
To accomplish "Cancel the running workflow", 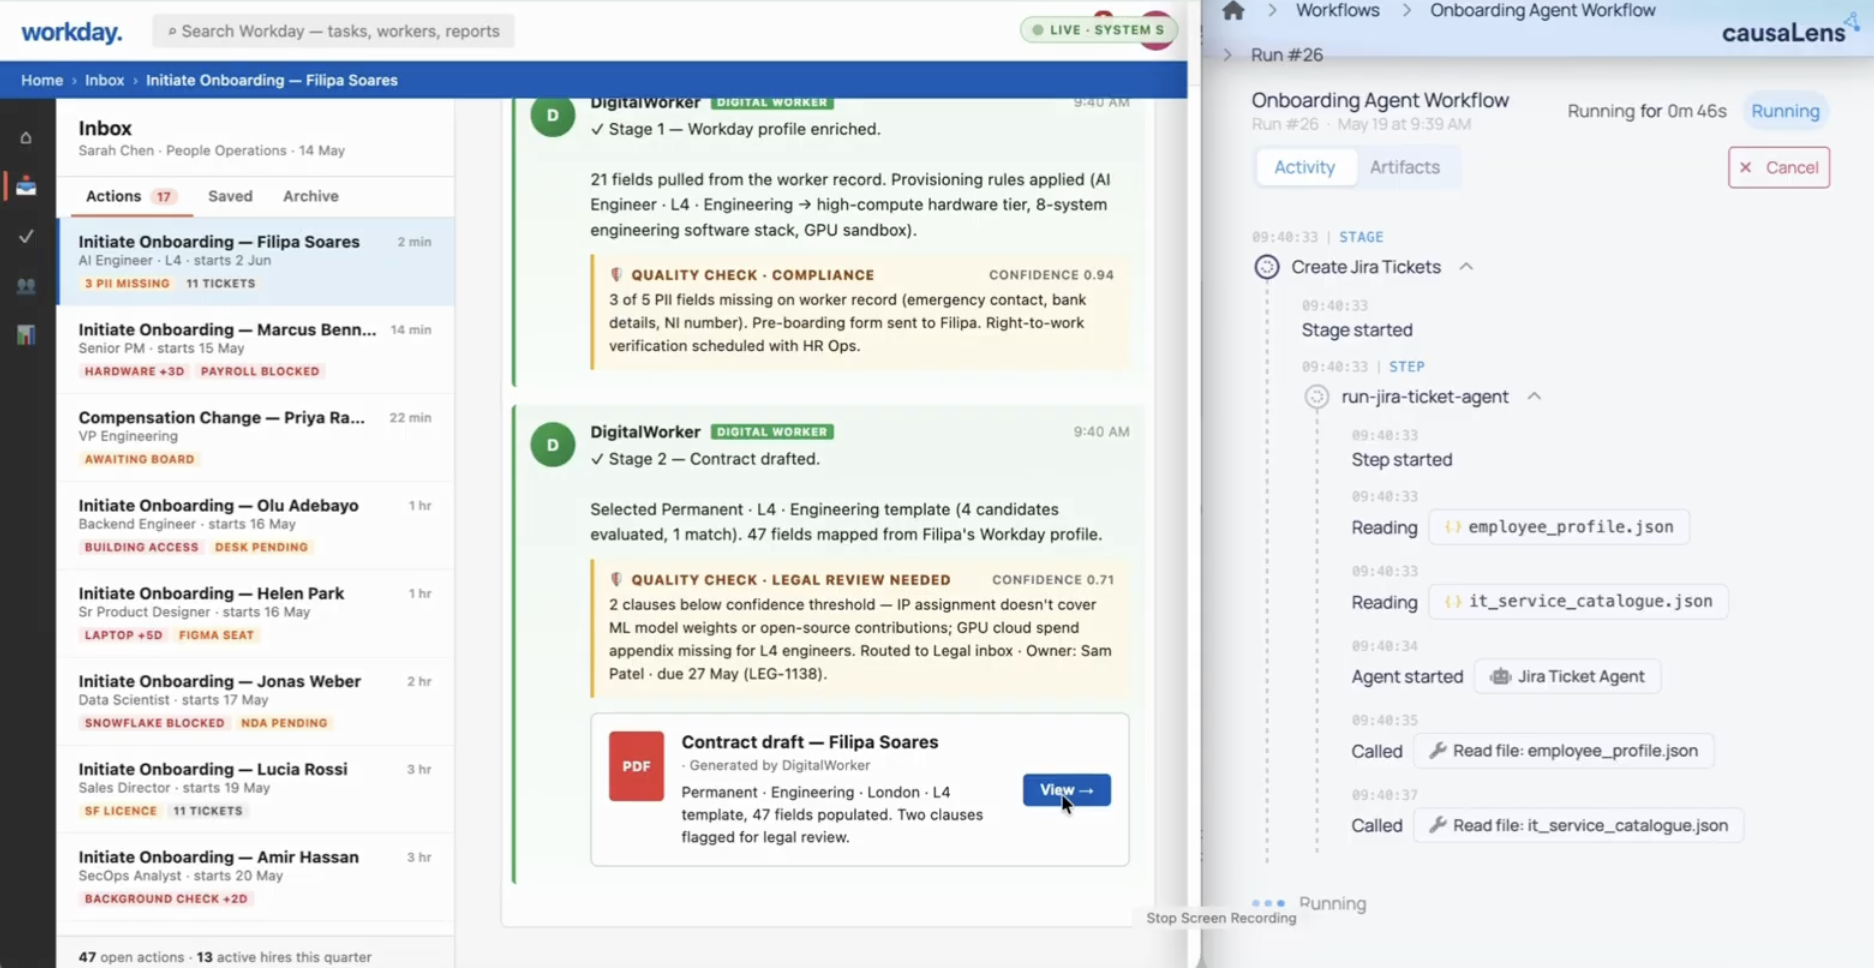I will click(1778, 167).
